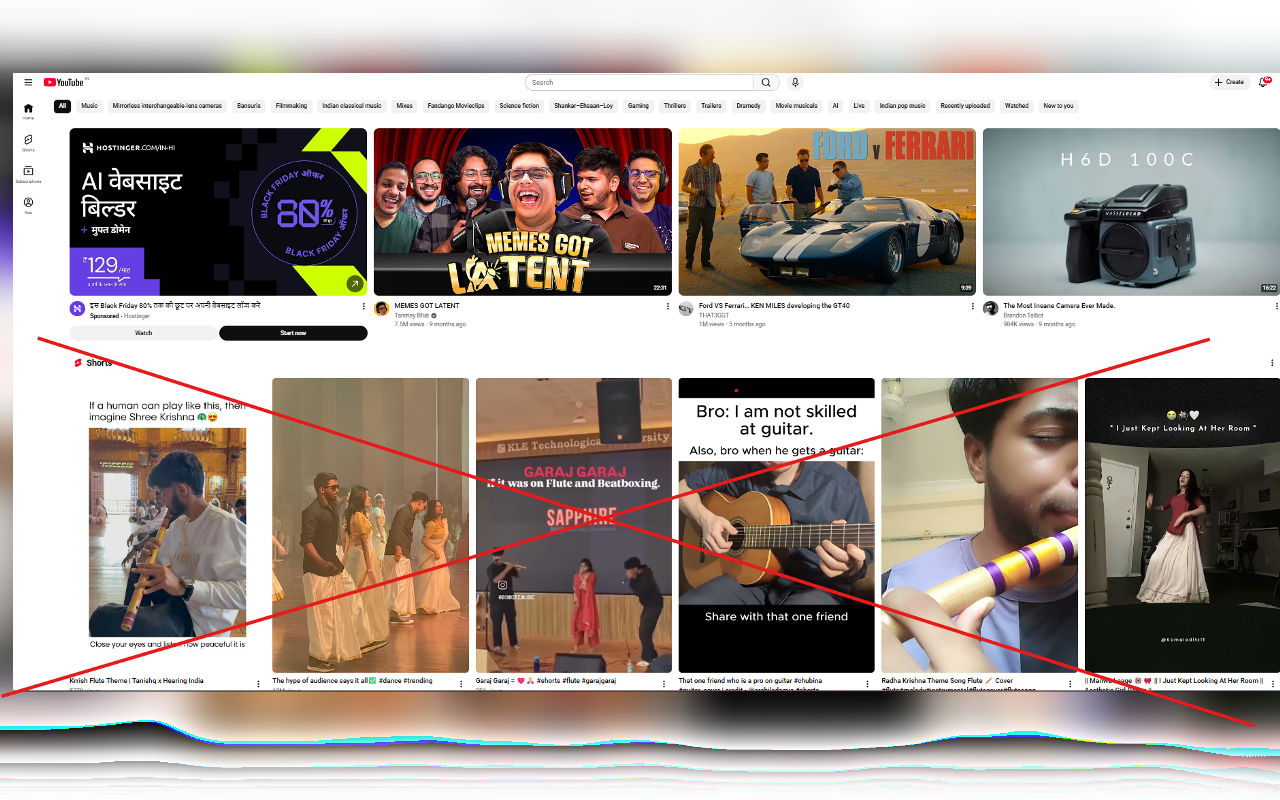Click the Brandon Talbot channel avatar
This screenshot has width=1280, height=800.
tap(990, 308)
